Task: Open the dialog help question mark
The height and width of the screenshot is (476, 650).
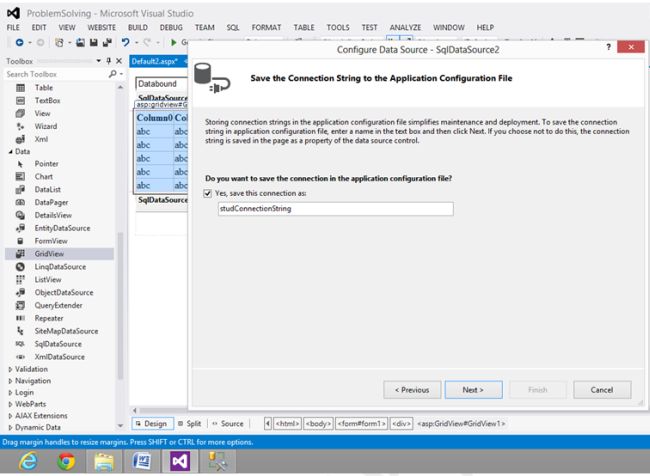Action: pos(609,47)
